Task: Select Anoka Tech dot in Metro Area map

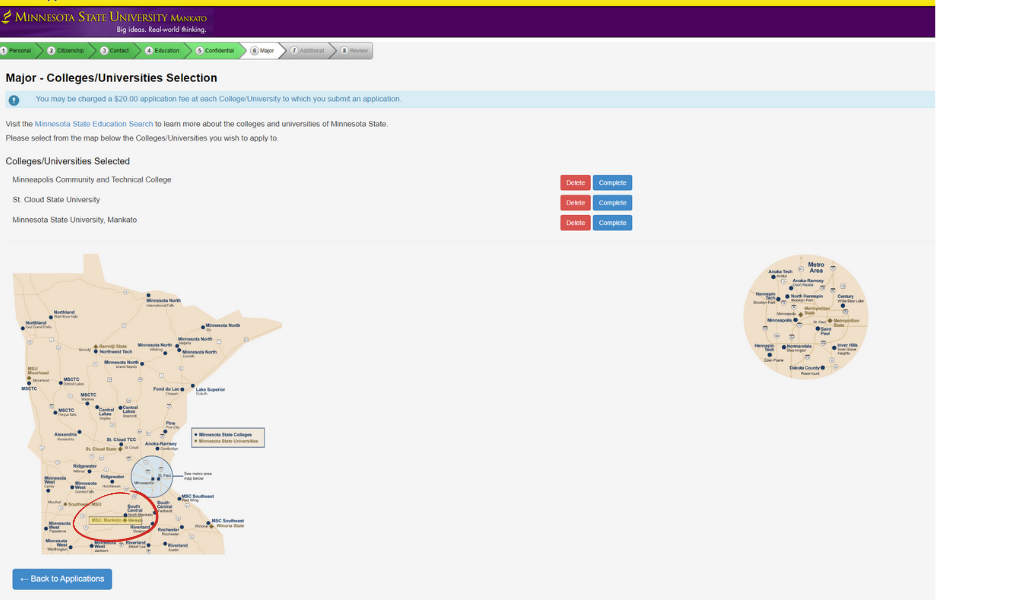Action: pyautogui.click(x=773, y=277)
